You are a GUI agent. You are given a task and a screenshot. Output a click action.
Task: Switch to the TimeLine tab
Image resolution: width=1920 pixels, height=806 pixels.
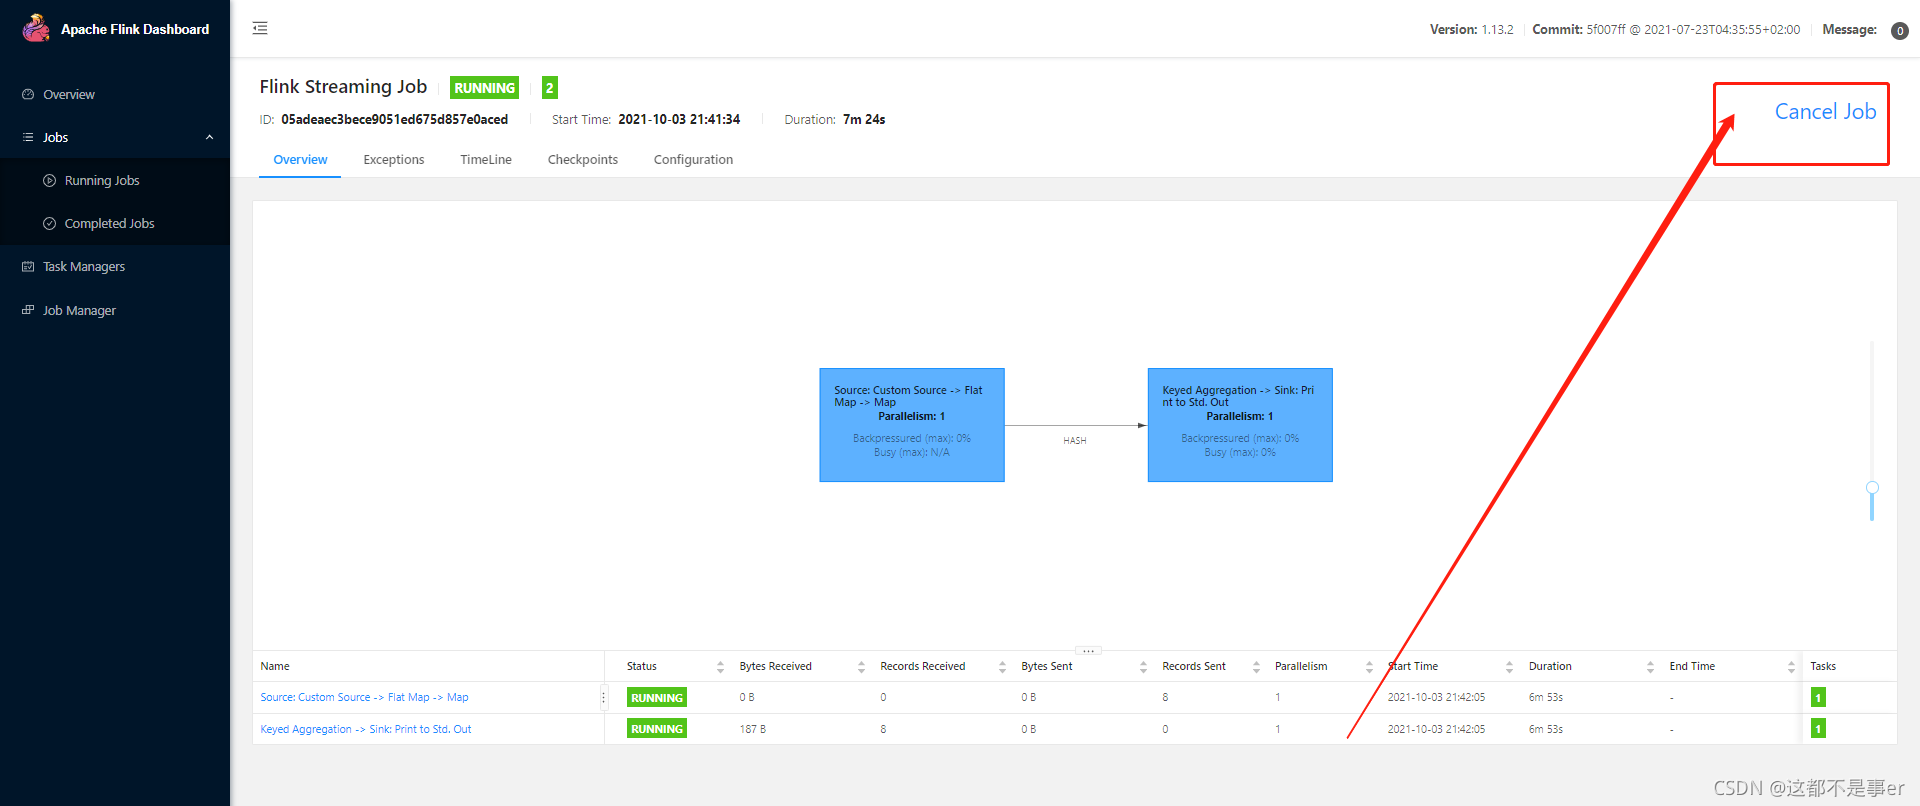486,159
